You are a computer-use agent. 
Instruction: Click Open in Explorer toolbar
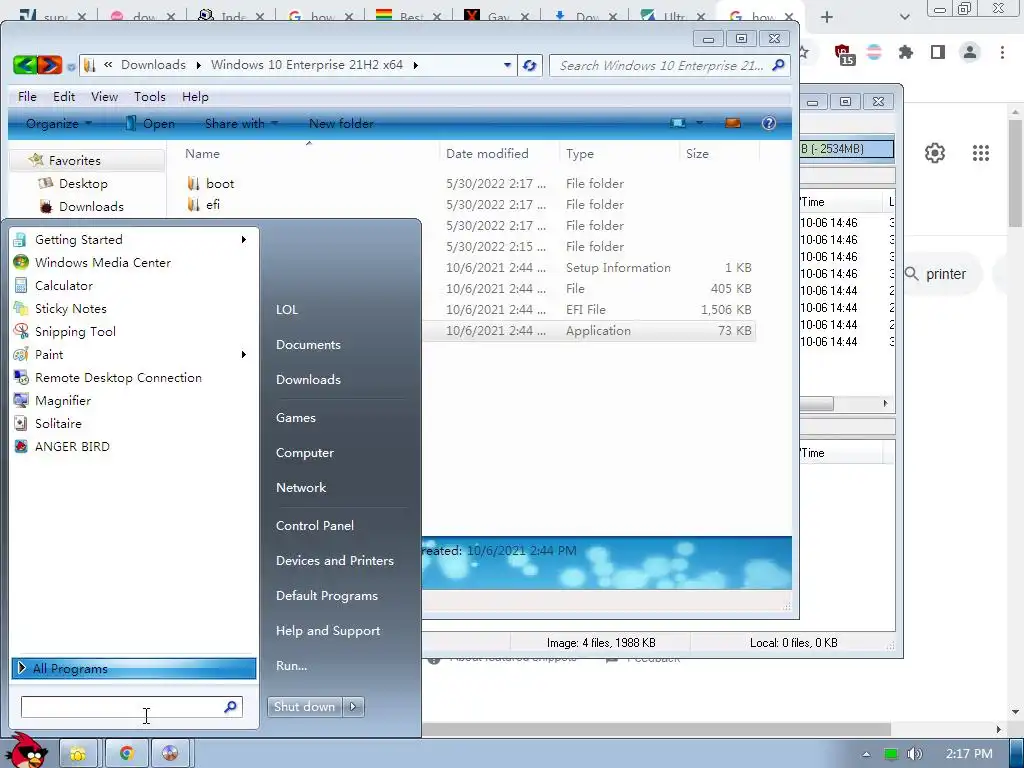[x=150, y=123]
